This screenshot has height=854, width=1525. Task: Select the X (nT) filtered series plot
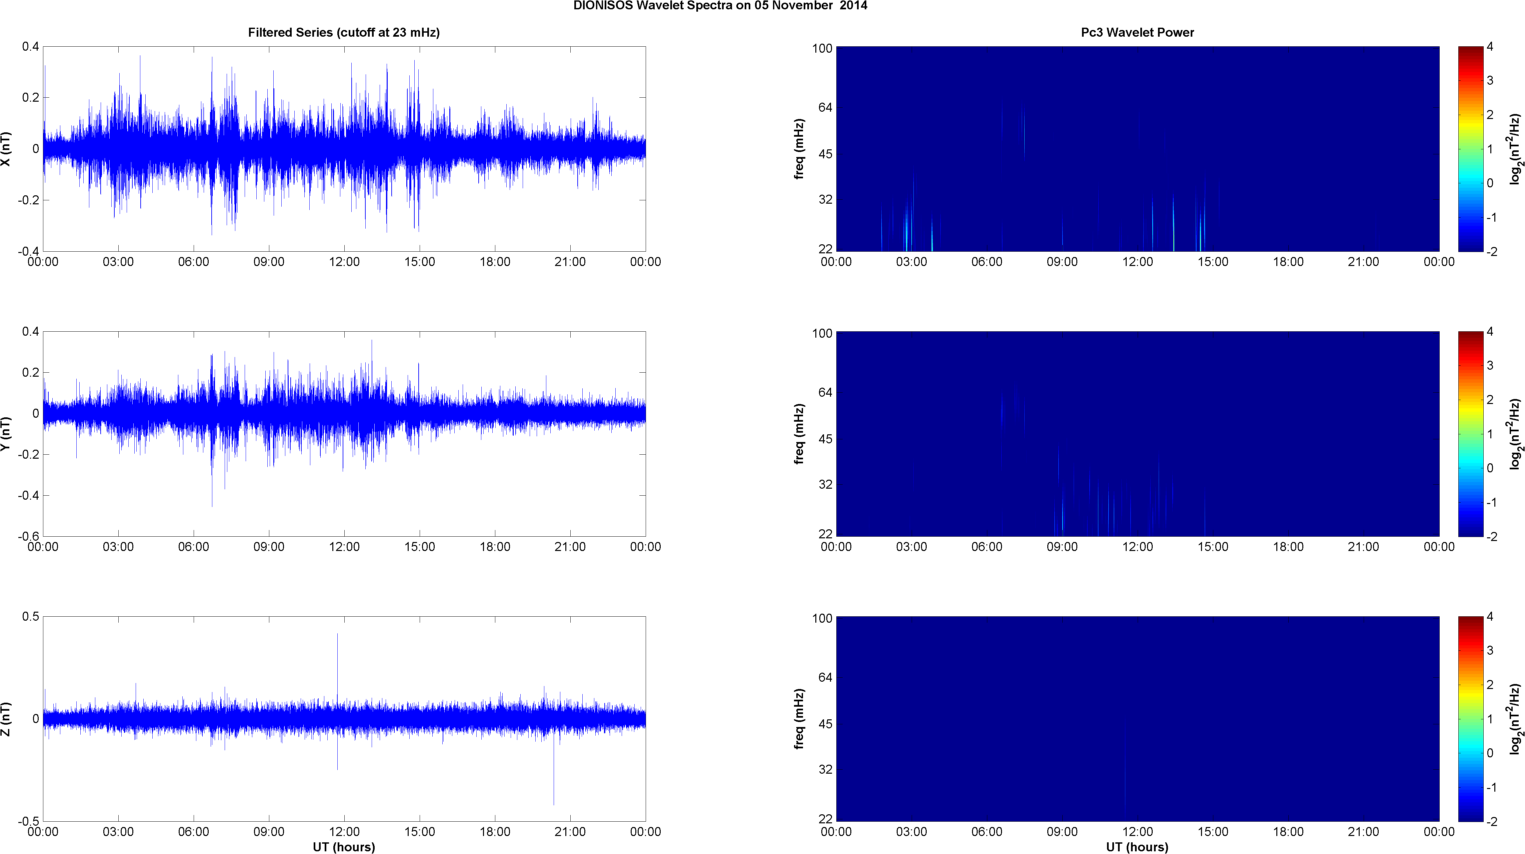(344, 149)
